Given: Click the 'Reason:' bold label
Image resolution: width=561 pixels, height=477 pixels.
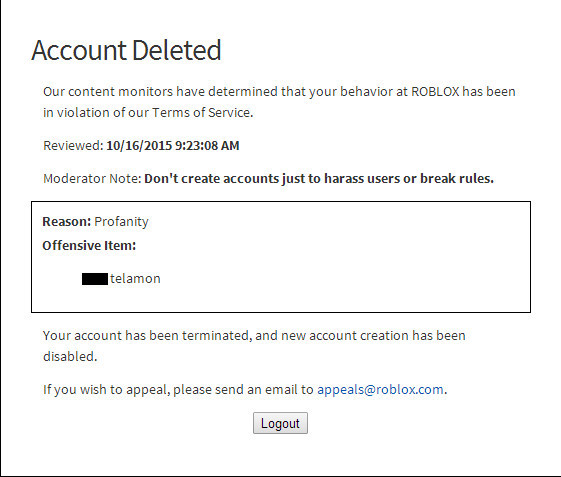Looking at the screenshot, I should click(67, 222).
